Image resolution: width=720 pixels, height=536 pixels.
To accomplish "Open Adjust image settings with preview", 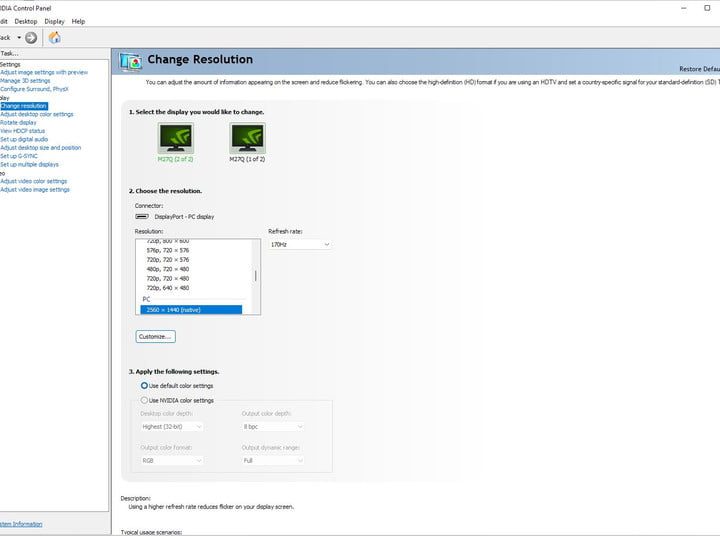I will tap(44, 72).
